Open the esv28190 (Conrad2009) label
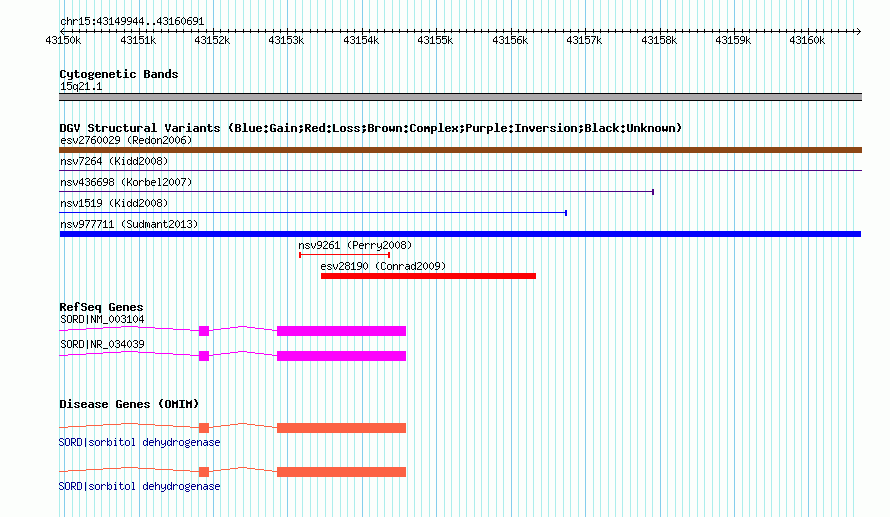 coord(383,266)
